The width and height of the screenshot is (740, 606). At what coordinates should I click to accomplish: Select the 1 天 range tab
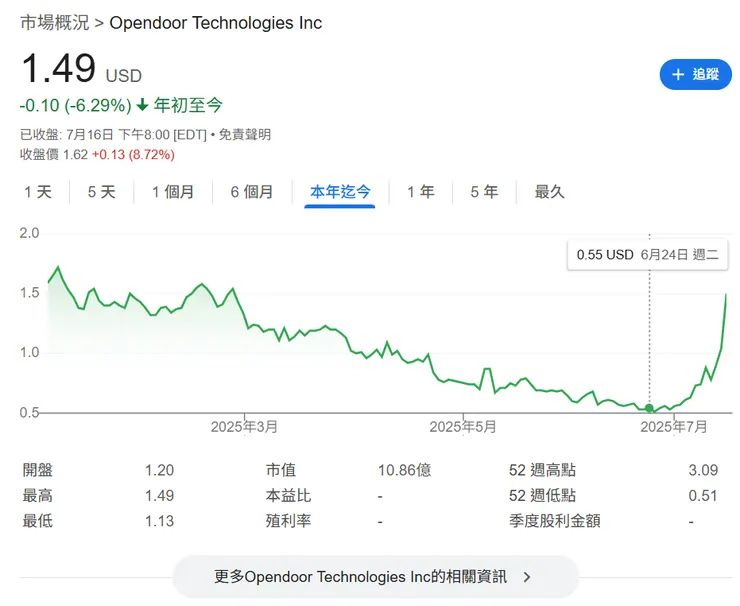[38, 192]
